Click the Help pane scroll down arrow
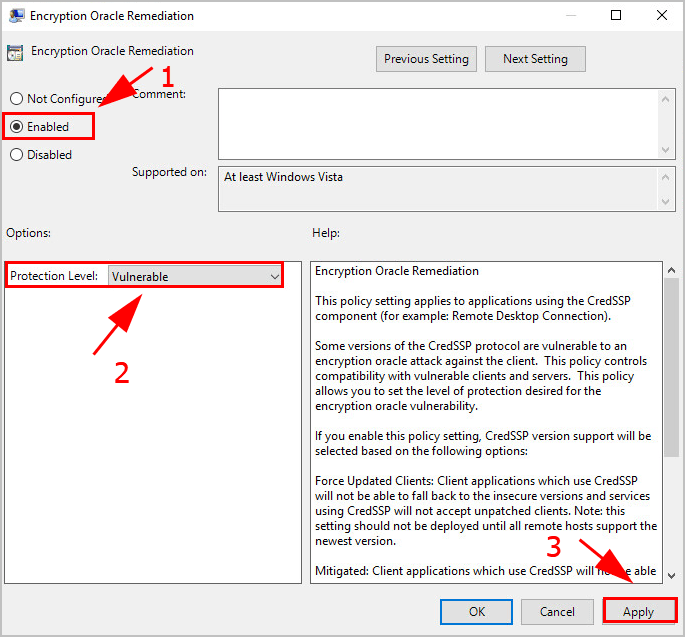685x637 pixels. 671,574
